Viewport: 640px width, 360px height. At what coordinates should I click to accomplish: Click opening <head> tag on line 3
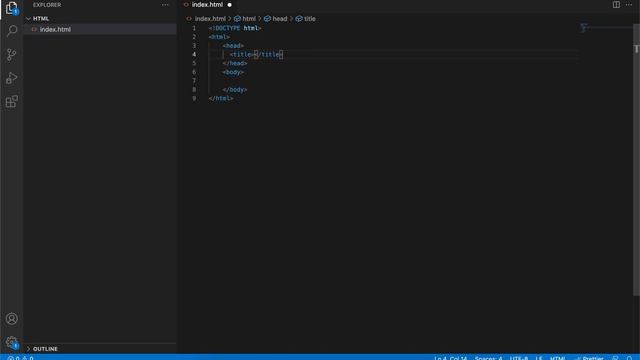coord(233,46)
